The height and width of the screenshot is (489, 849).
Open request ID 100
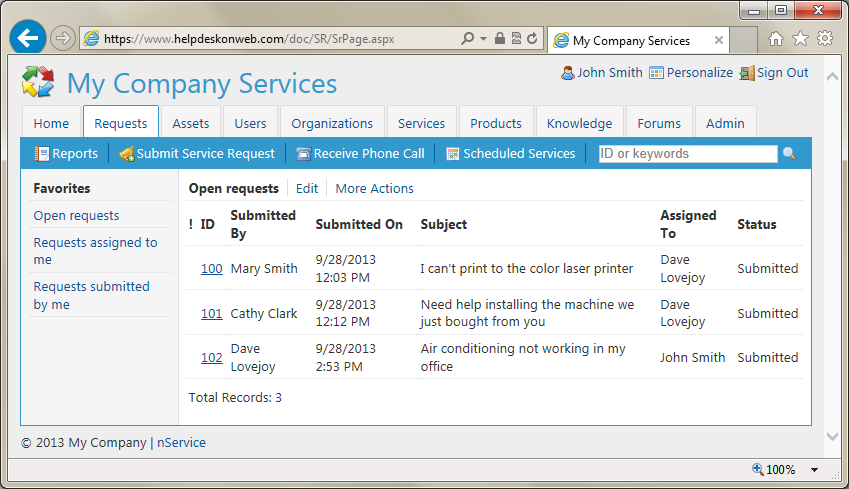pyautogui.click(x=212, y=269)
